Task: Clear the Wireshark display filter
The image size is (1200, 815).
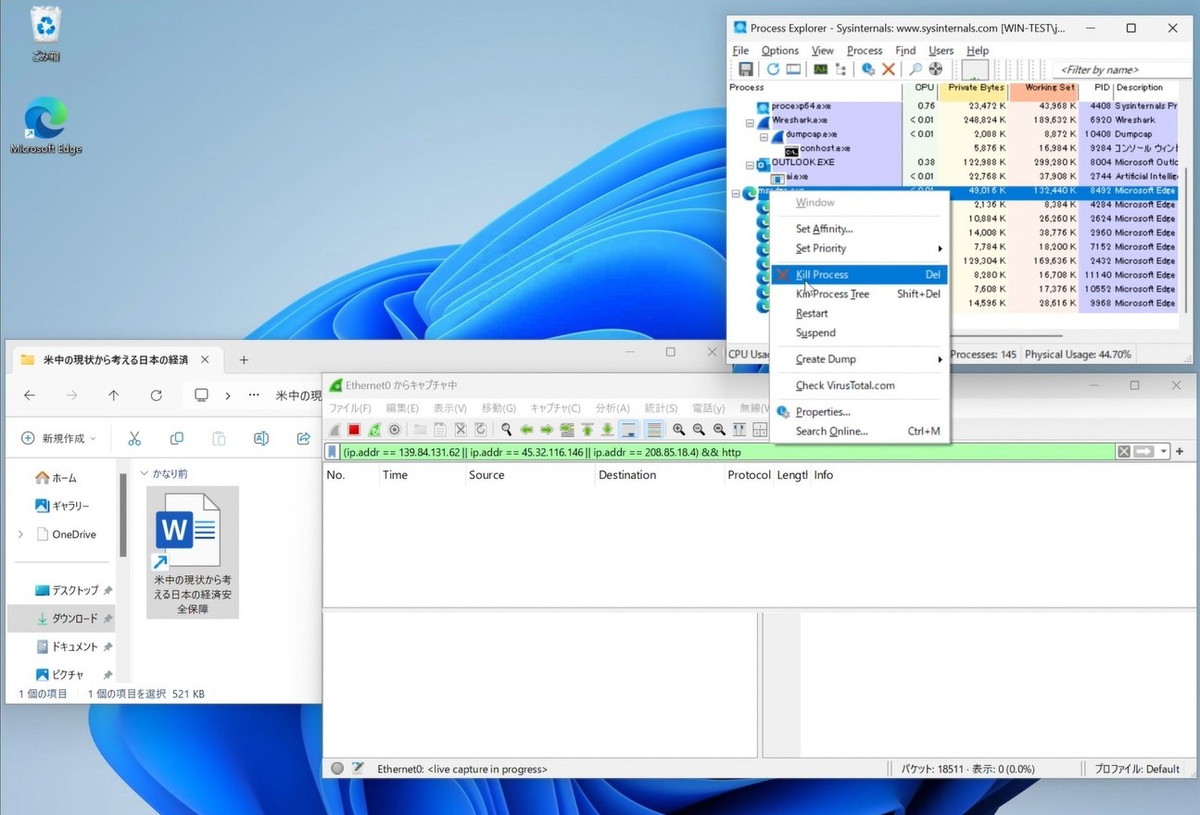Action: tap(1124, 452)
